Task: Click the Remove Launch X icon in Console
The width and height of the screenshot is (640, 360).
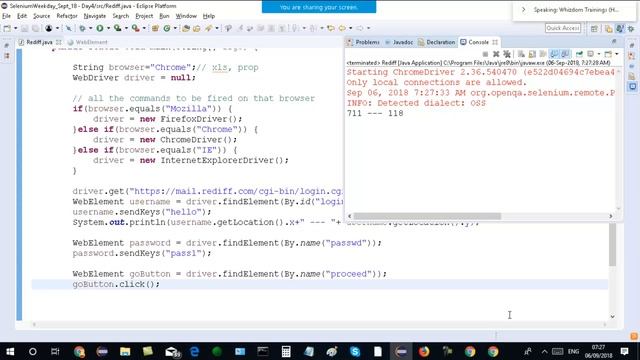Action: click(x=496, y=54)
